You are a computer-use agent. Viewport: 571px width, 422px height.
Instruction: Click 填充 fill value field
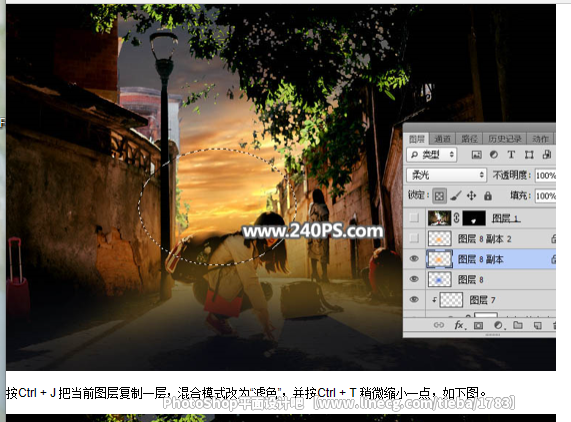(x=546, y=196)
